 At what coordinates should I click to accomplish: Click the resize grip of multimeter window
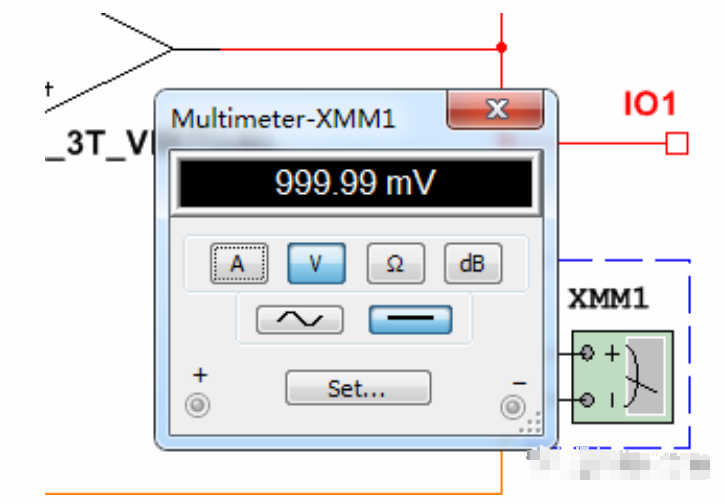(x=531, y=423)
